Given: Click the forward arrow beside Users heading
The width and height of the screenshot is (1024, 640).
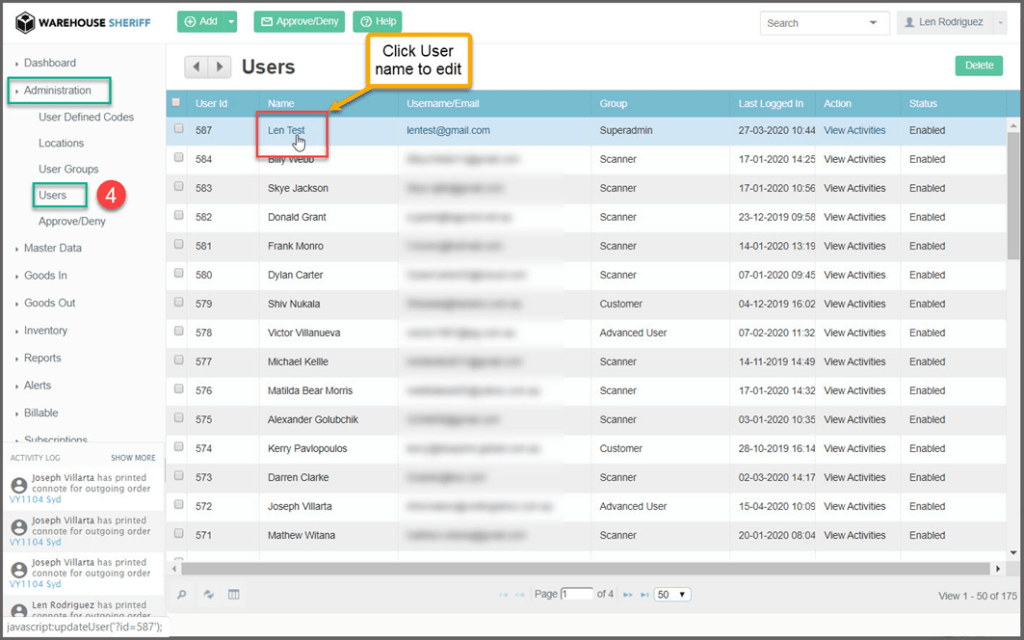Looking at the screenshot, I should 219,67.
